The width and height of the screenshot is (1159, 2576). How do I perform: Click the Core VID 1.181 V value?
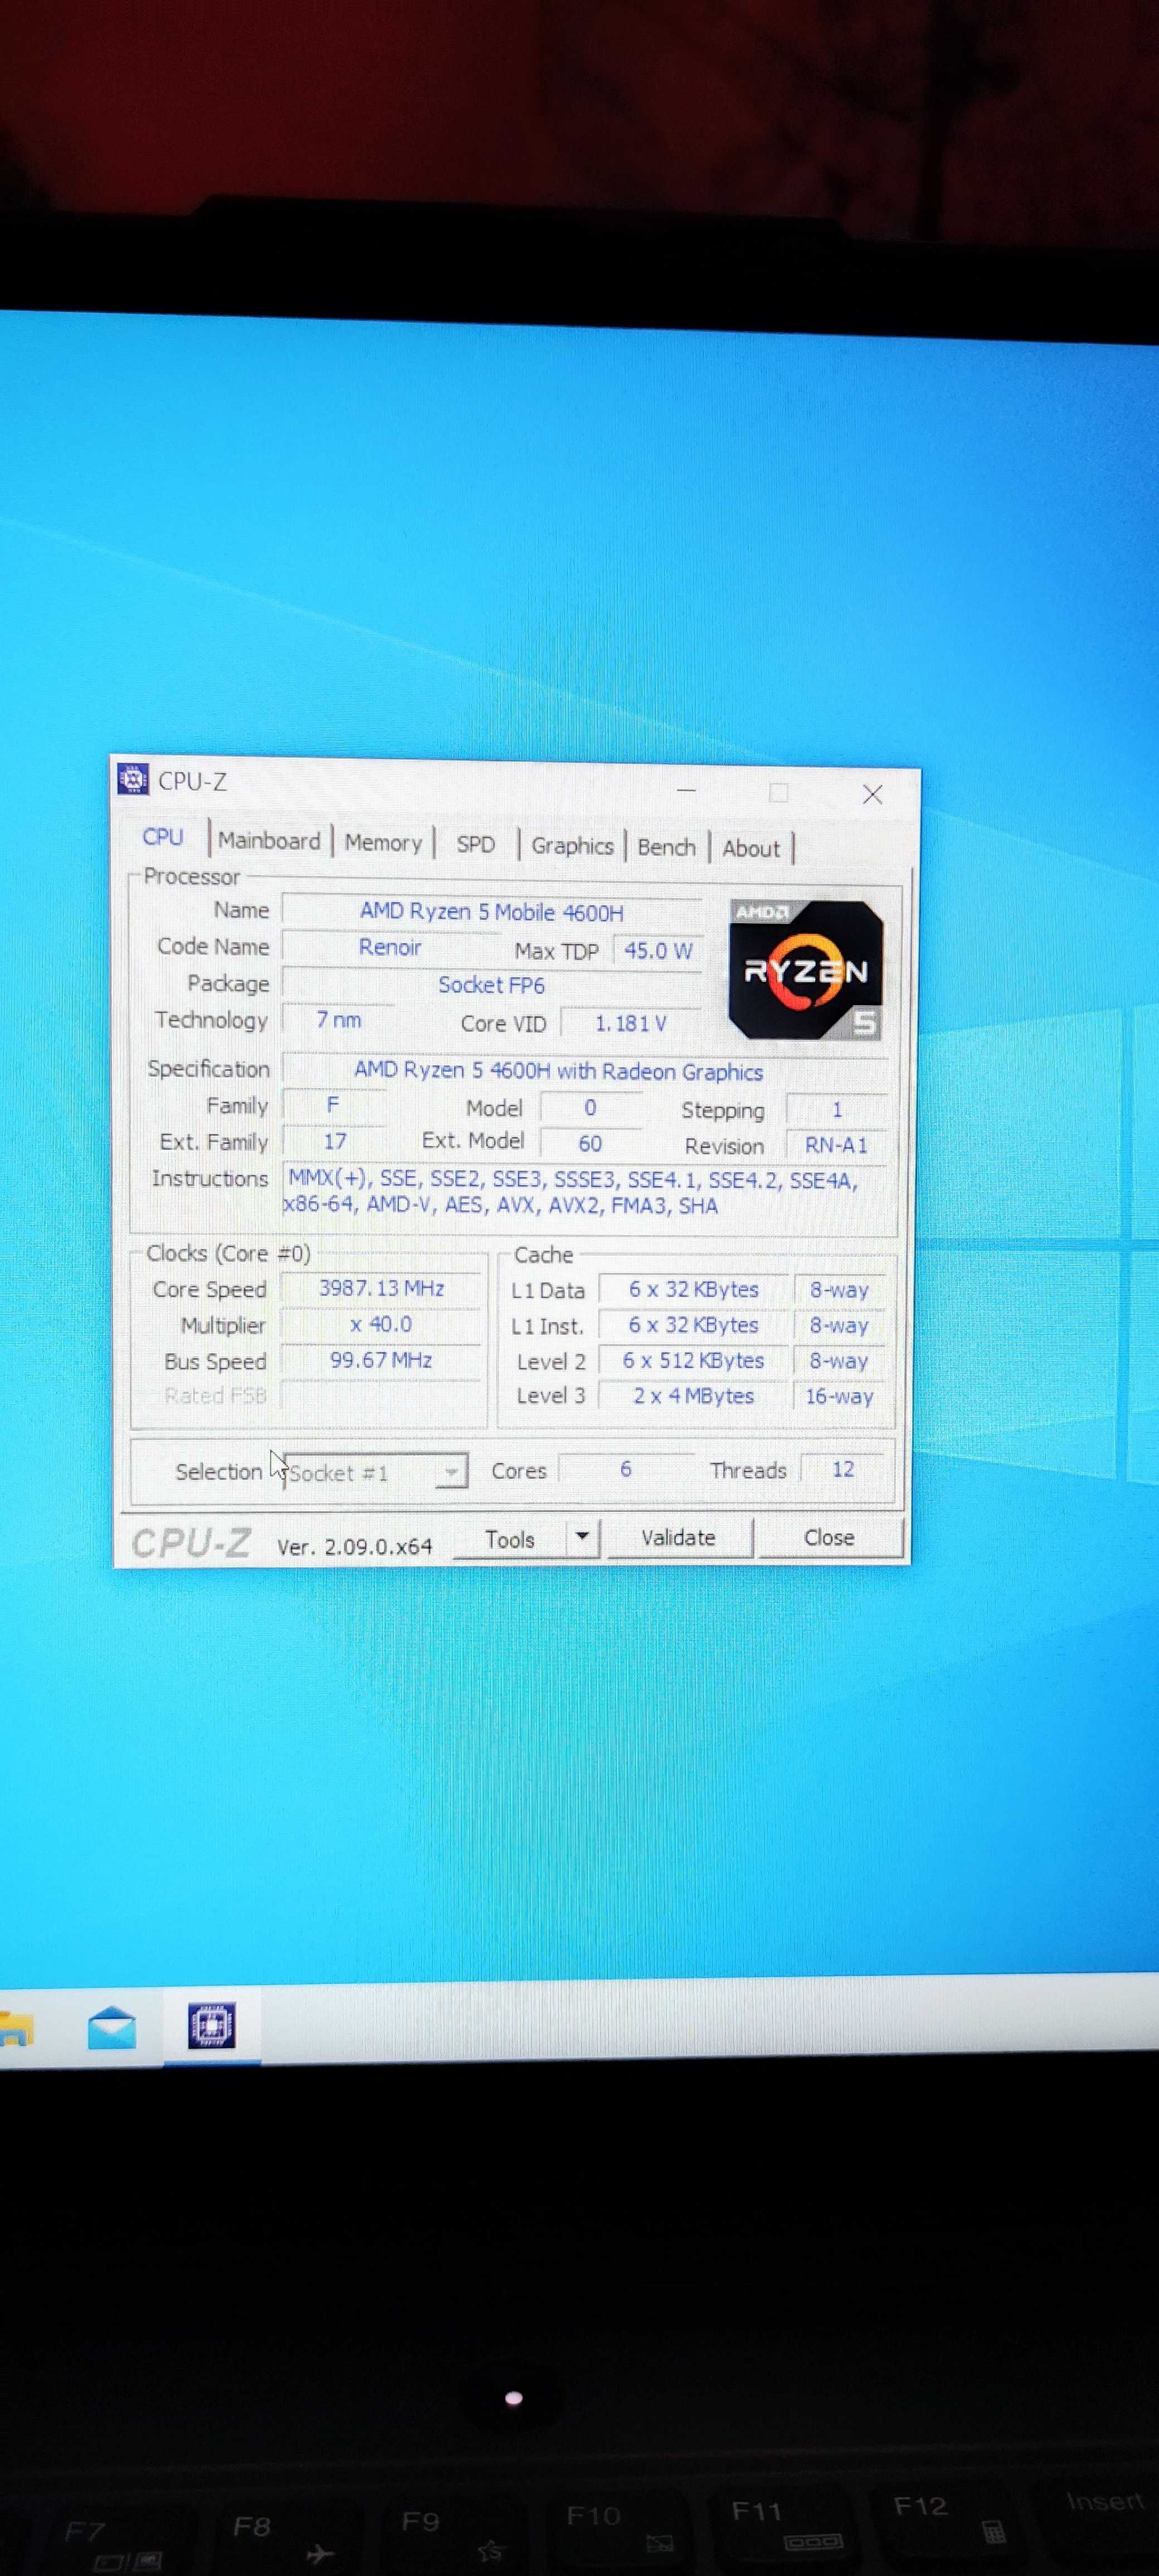[x=630, y=1023]
